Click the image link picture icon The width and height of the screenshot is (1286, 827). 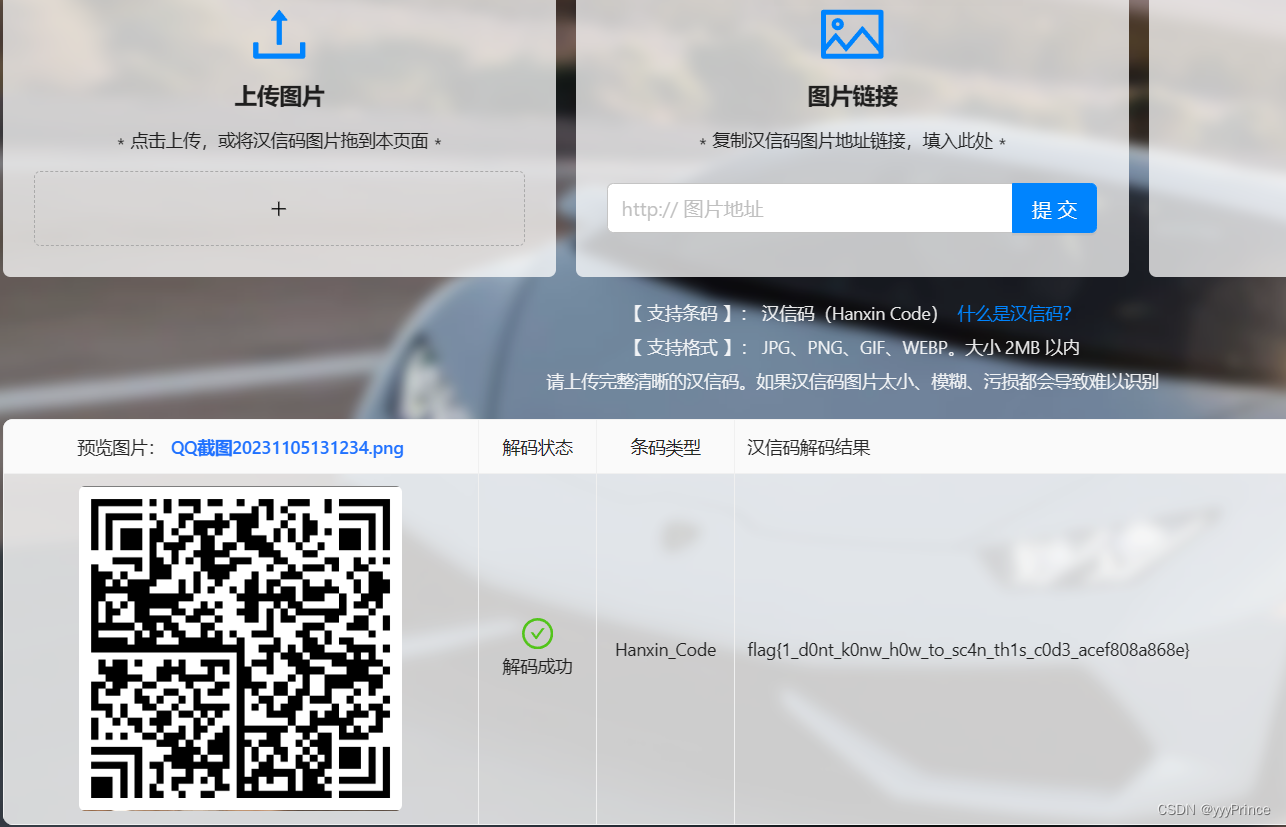click(x=852, y=34)
